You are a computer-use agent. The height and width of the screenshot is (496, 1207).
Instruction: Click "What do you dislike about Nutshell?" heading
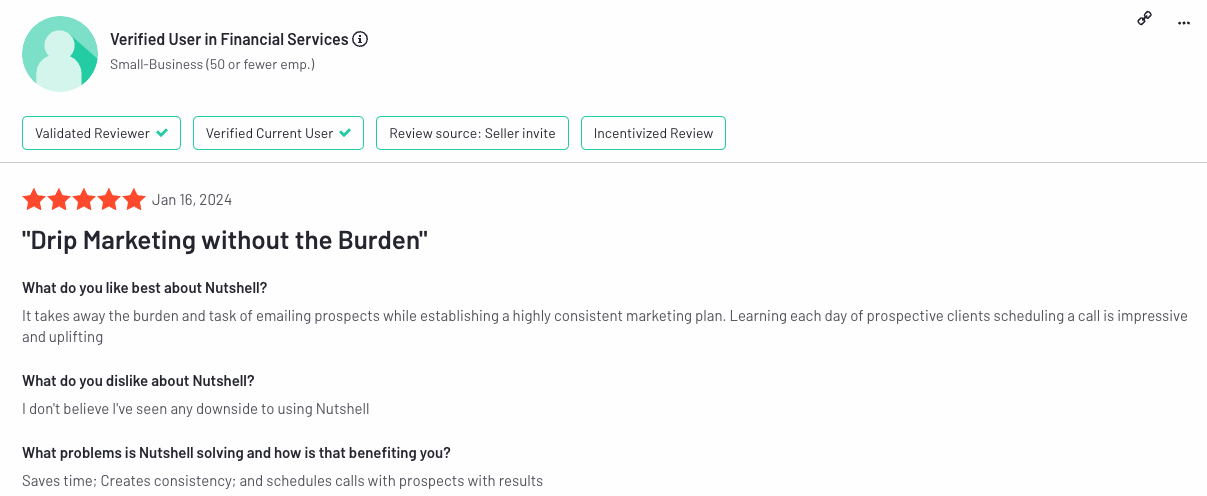pos(138,381)
